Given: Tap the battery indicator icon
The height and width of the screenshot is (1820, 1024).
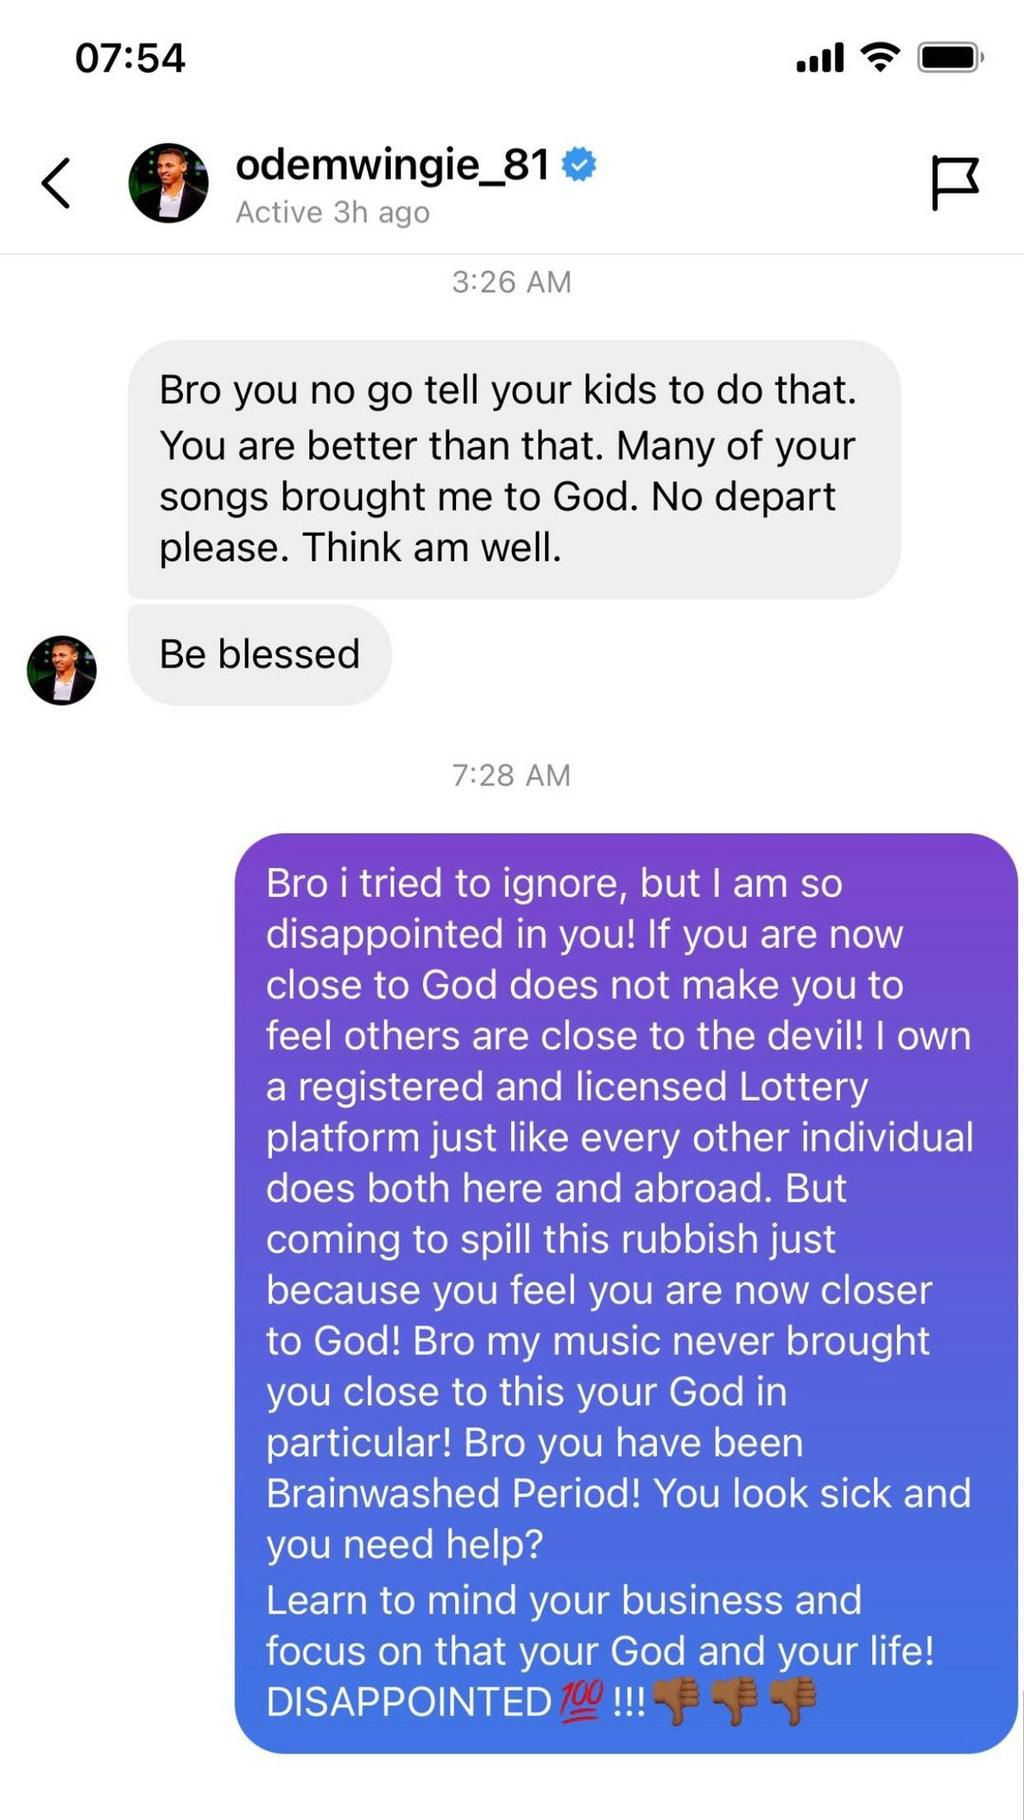Looking at the screenshot, I should [x=950, y=58].
